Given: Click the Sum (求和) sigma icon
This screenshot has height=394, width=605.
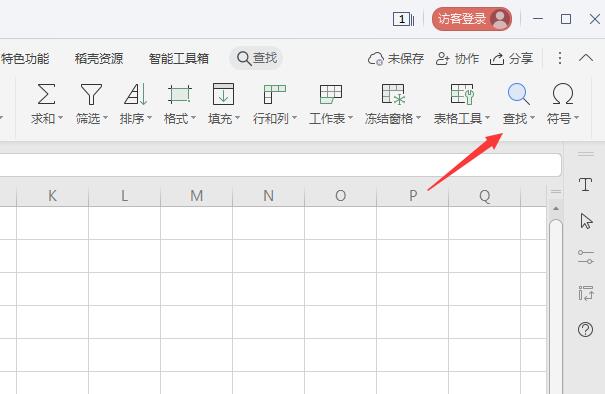Looking at the screenshot, I should coord(46,94).
